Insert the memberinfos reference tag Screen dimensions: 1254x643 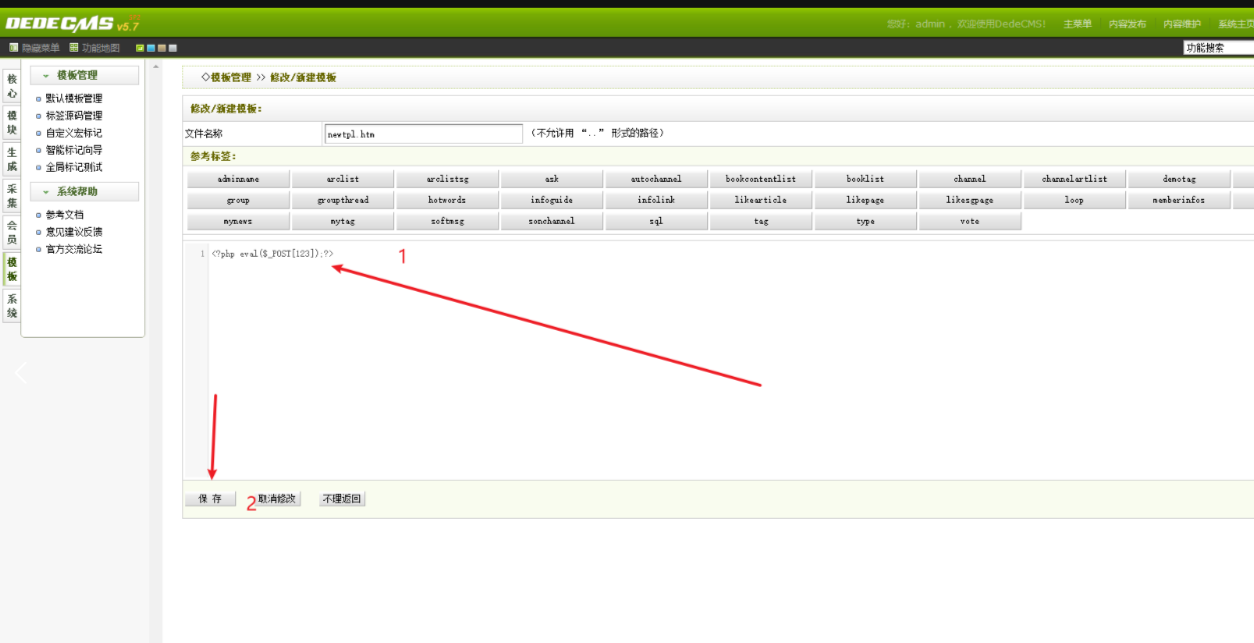(x=1179, y=200)
